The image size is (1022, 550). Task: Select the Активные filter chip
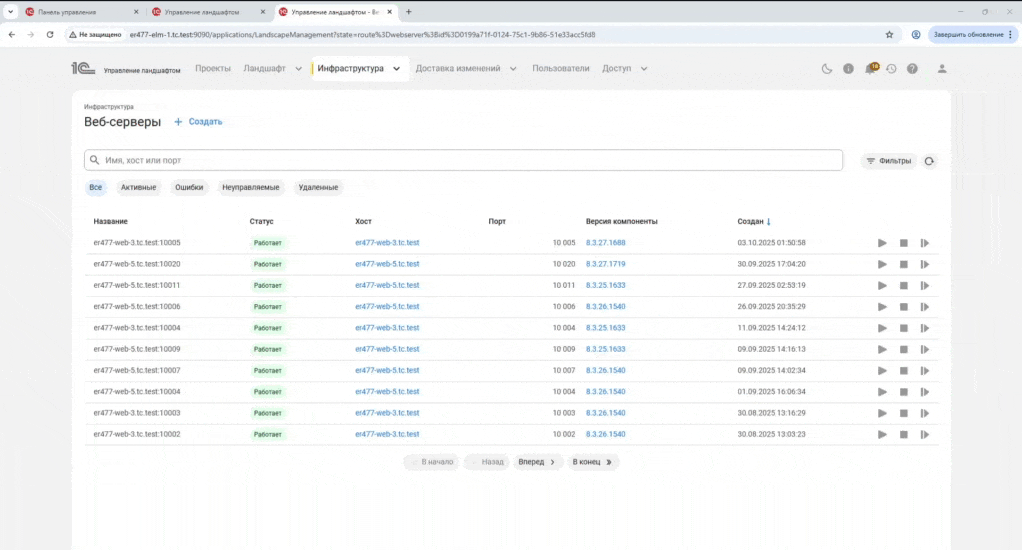point(138,187)
